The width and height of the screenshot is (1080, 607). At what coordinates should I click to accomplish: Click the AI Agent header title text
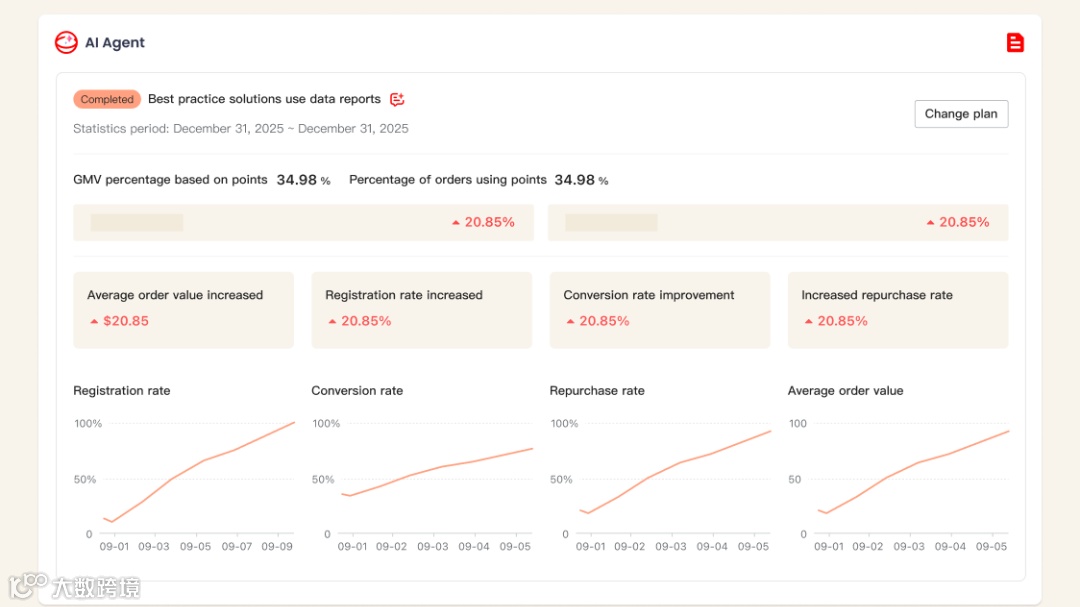click(x=115, y=43)
